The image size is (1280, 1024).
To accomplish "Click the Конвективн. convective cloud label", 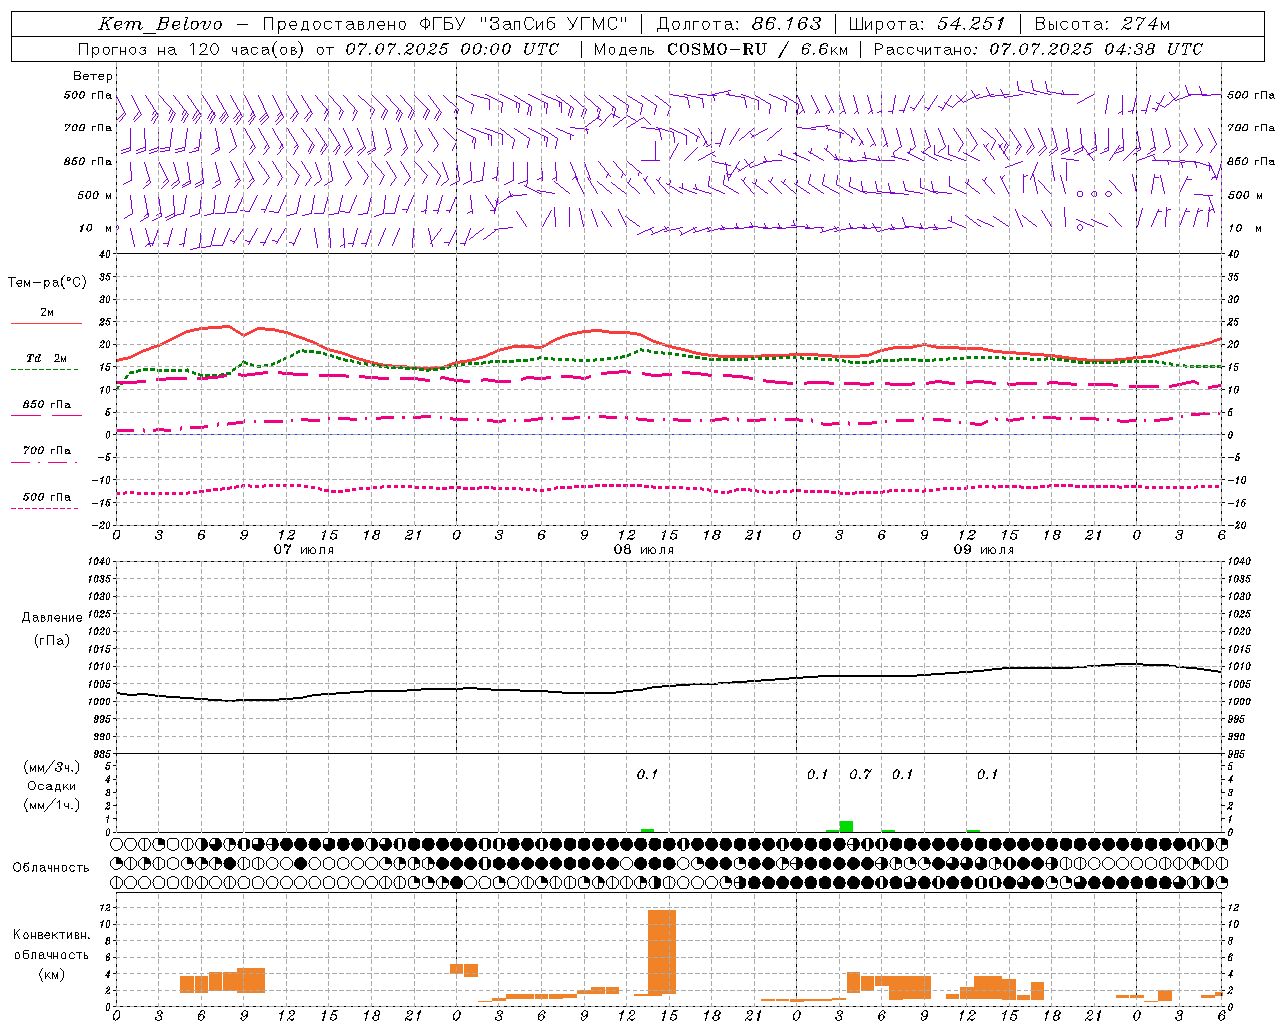I will click(x=51, y=935).
